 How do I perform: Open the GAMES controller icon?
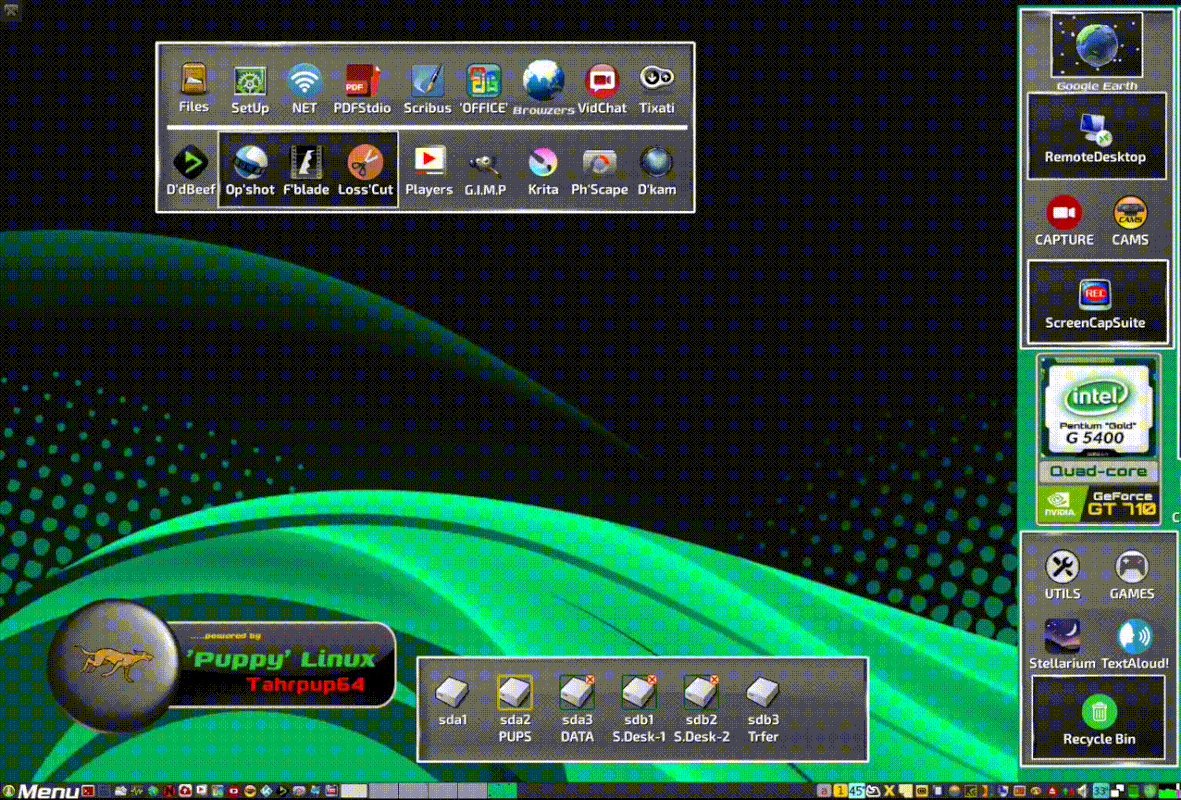1132,566
